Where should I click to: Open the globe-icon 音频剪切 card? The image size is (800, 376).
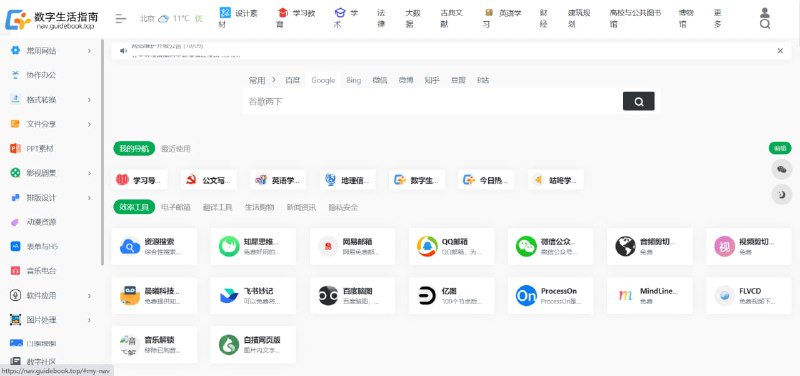[x=649, y=246]
